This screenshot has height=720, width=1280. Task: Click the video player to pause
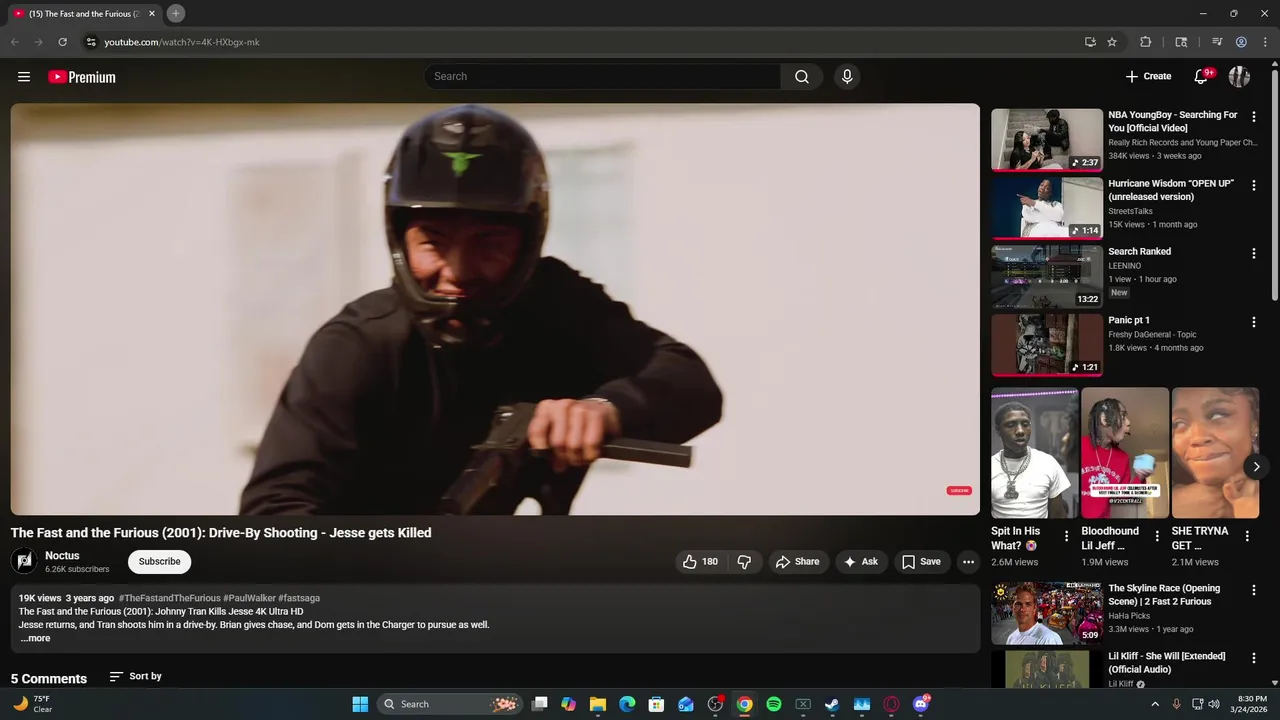click(495, 309)
